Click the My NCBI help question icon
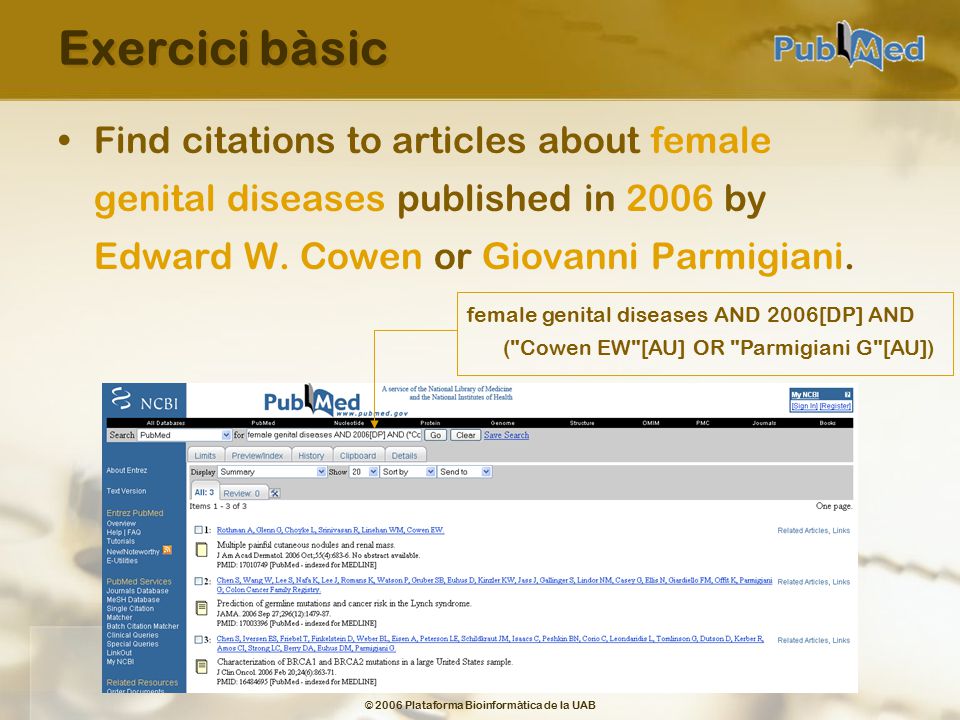This screenshot has height=720, width=960. 847,395
